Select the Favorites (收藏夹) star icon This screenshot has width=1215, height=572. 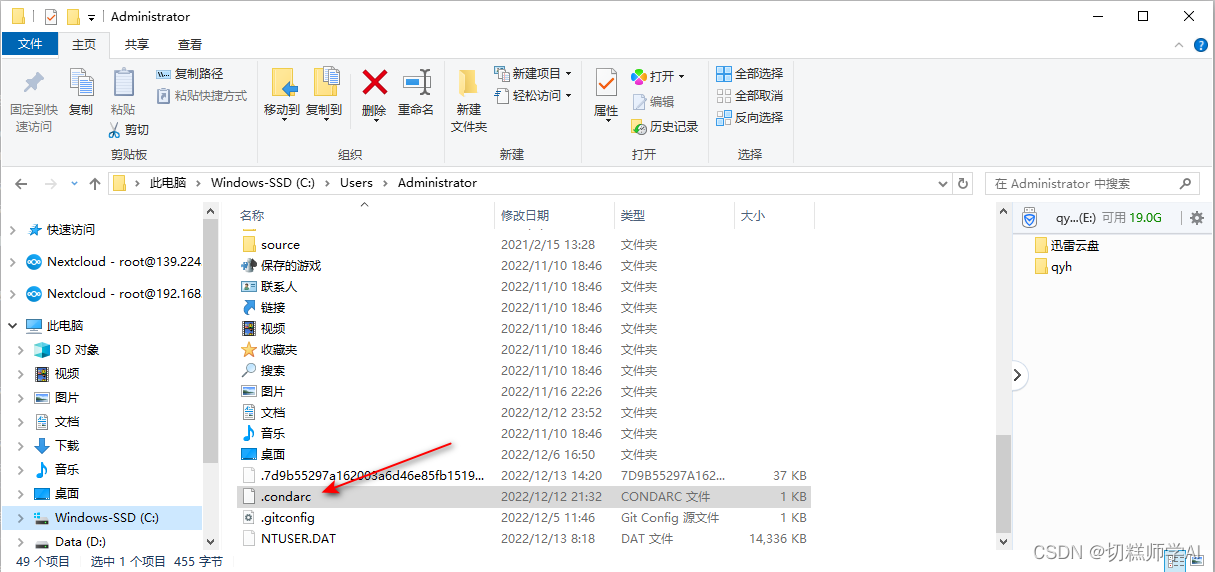point(249,350)
